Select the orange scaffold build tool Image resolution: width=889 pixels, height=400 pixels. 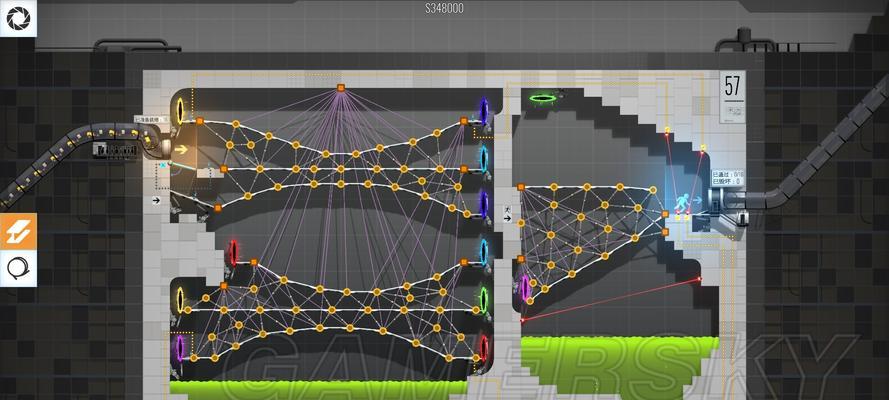point(18,231)
